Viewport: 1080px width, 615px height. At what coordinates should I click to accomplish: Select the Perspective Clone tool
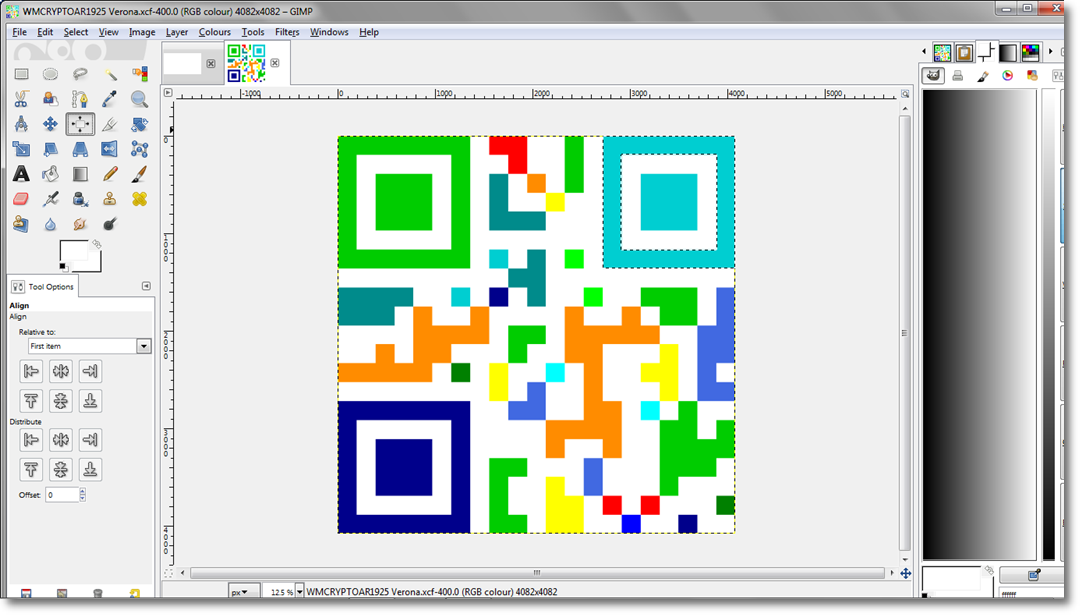click(21, 224)
